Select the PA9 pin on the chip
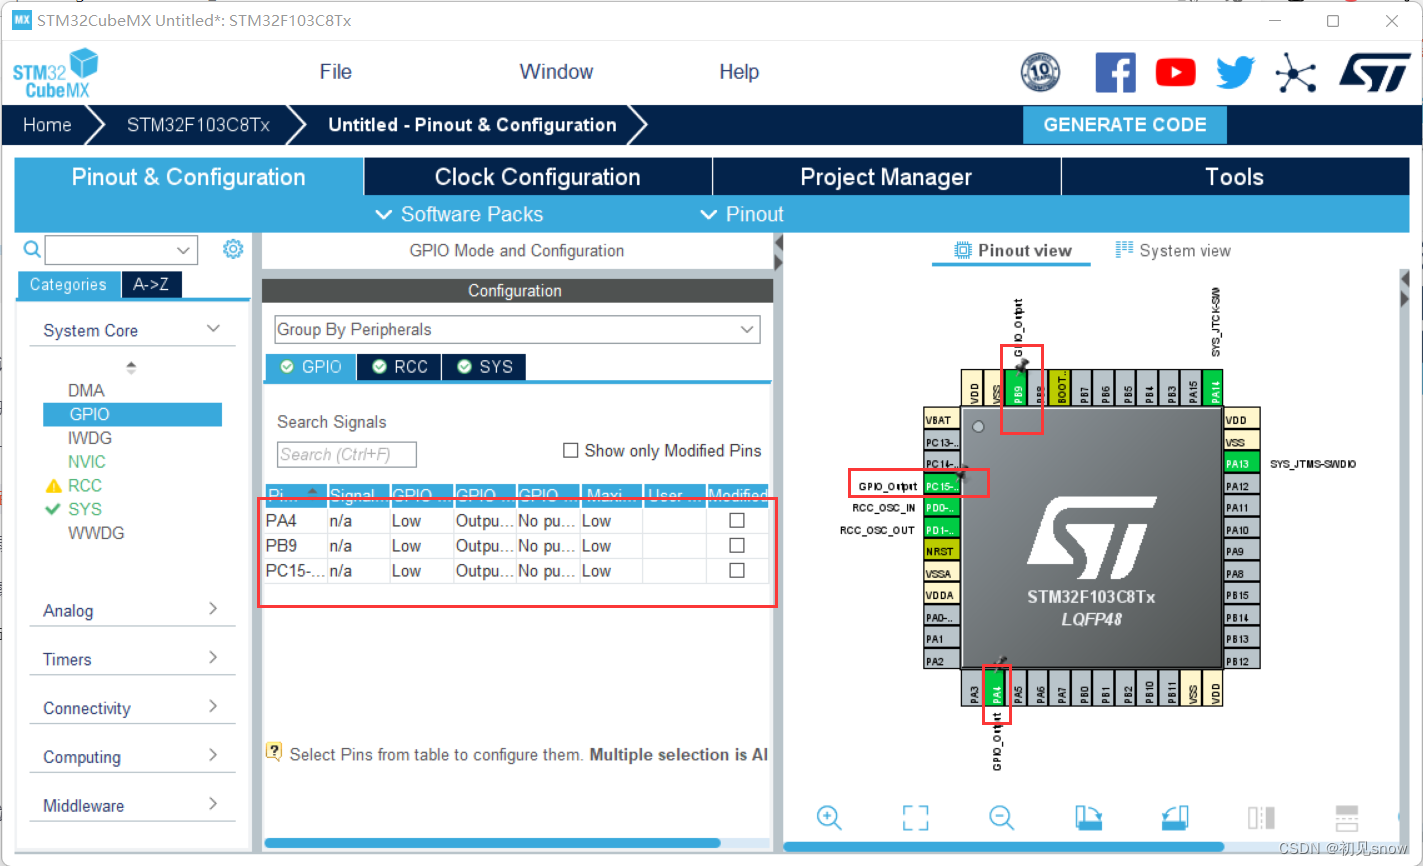 click(x=1241, y=551)
